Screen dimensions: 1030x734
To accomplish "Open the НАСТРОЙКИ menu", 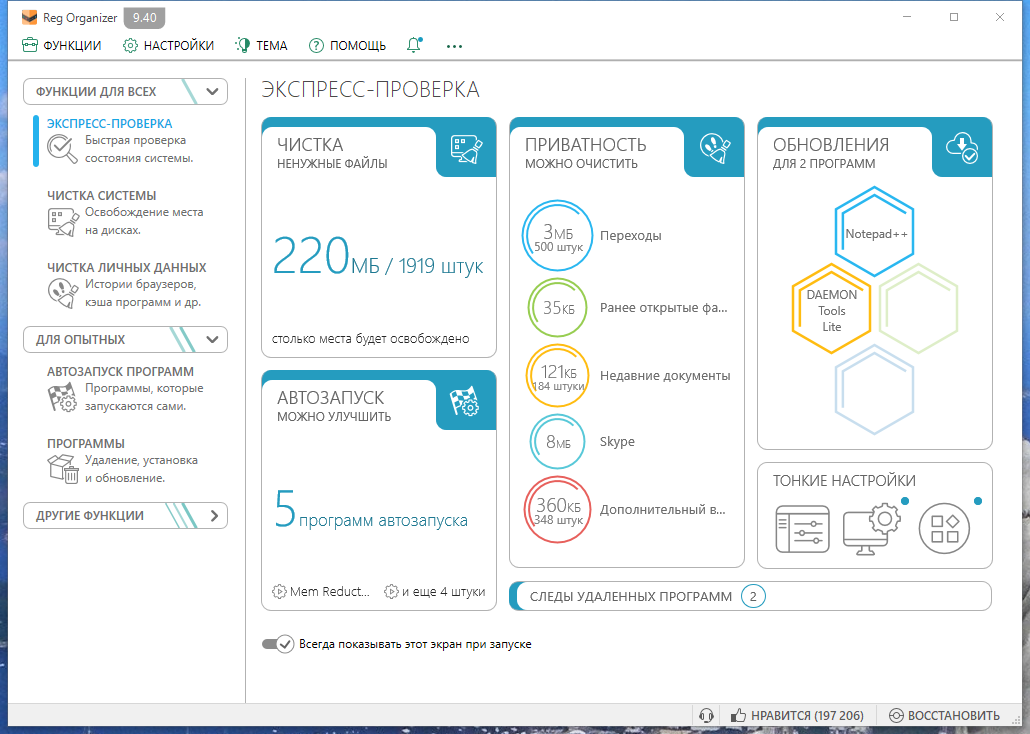I will click(168, 45).
